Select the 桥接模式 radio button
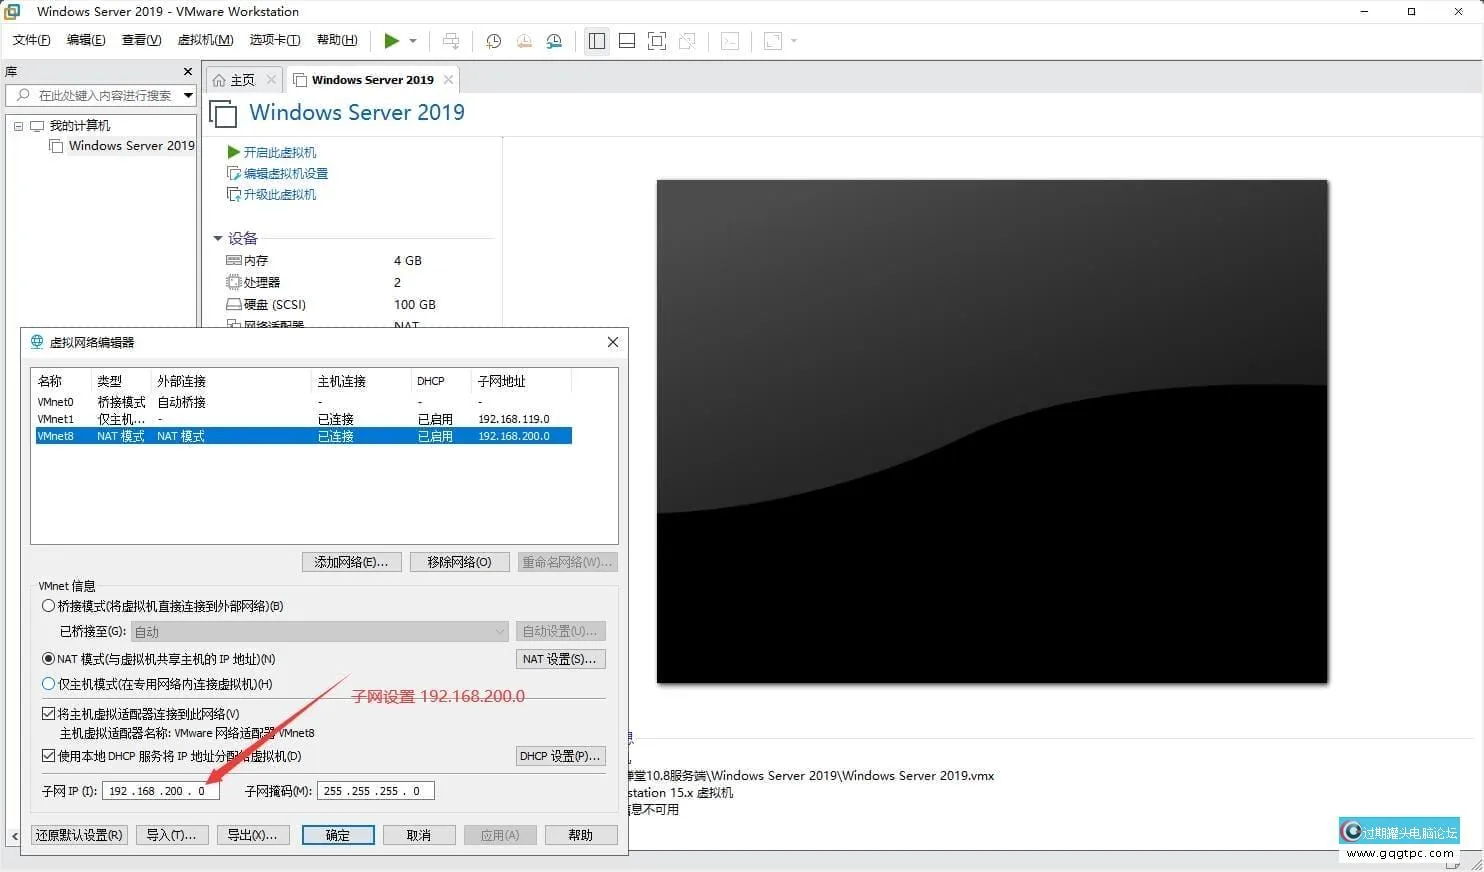Image resolution: width=1484 pixels, height=872 pixels. pos(48,606)
